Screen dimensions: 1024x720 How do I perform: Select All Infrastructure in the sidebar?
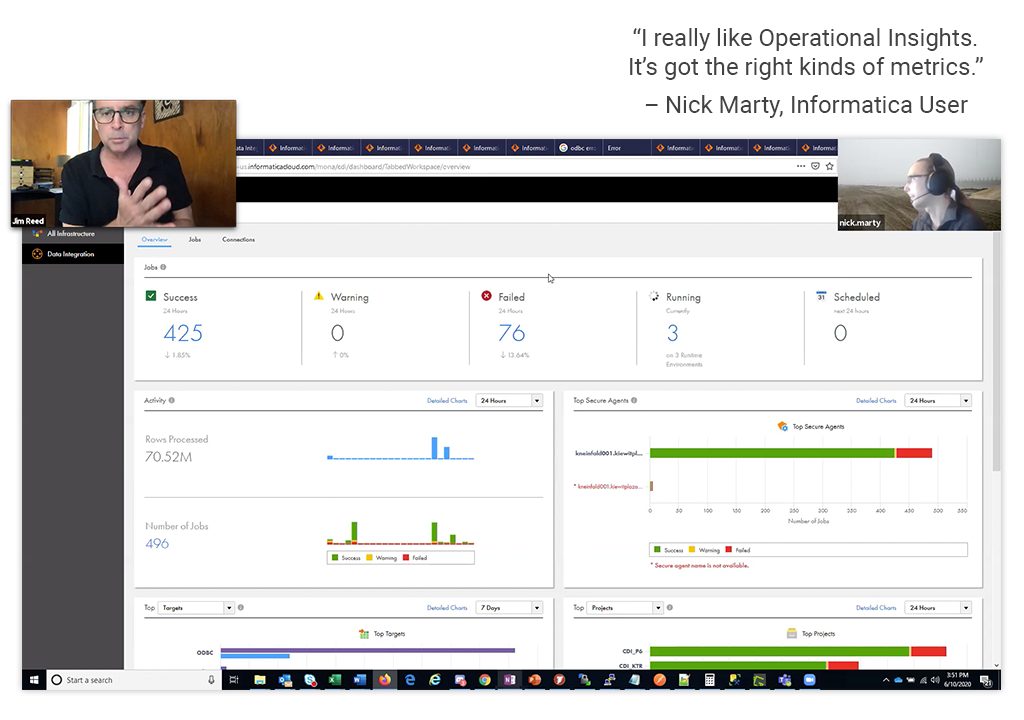pos(72,233)
